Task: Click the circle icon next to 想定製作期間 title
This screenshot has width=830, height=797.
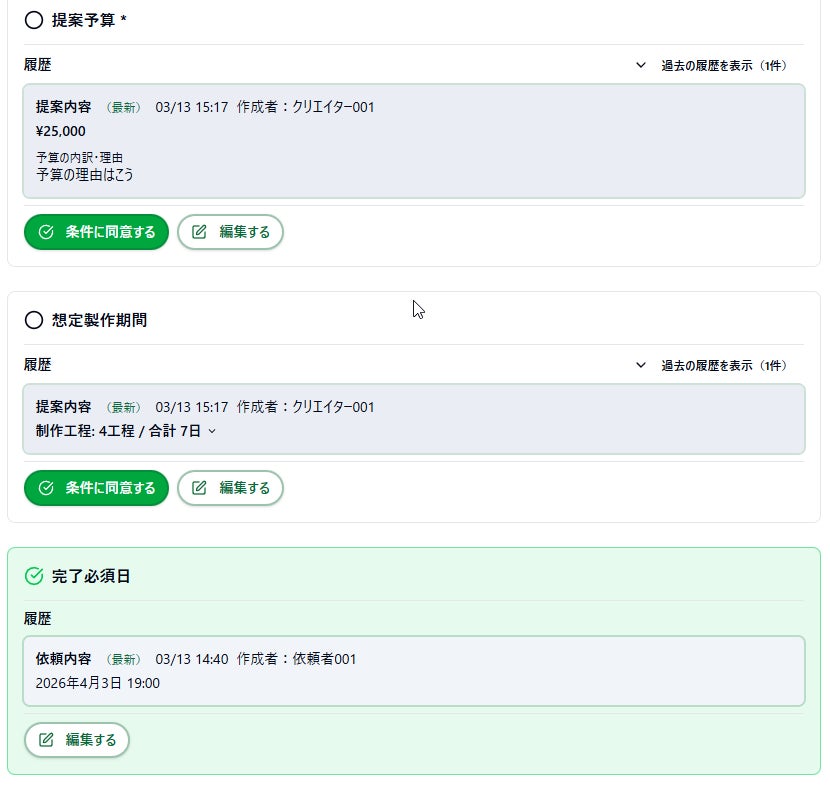Action: pyautogui.click(x=33, y=319)
